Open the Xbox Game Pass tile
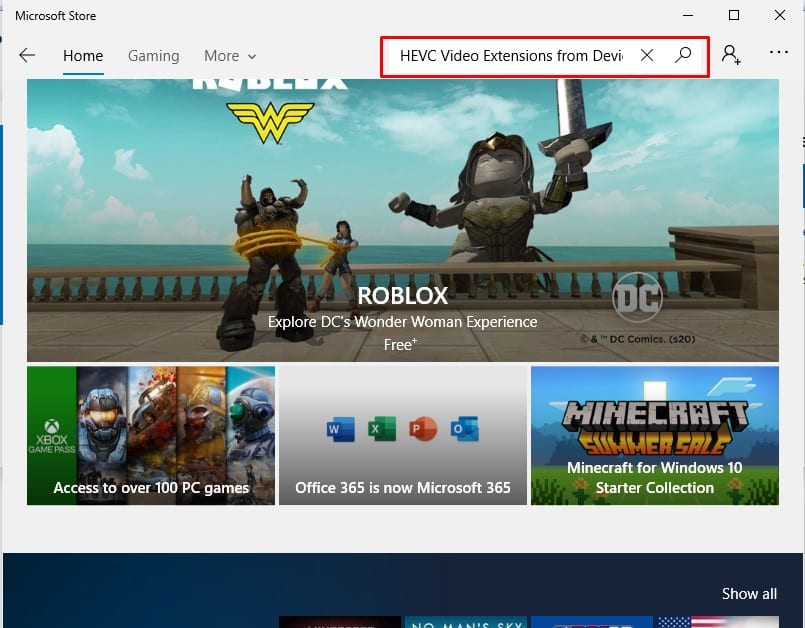This screenshot has width=805, height=628. click(x=151, y=435)
